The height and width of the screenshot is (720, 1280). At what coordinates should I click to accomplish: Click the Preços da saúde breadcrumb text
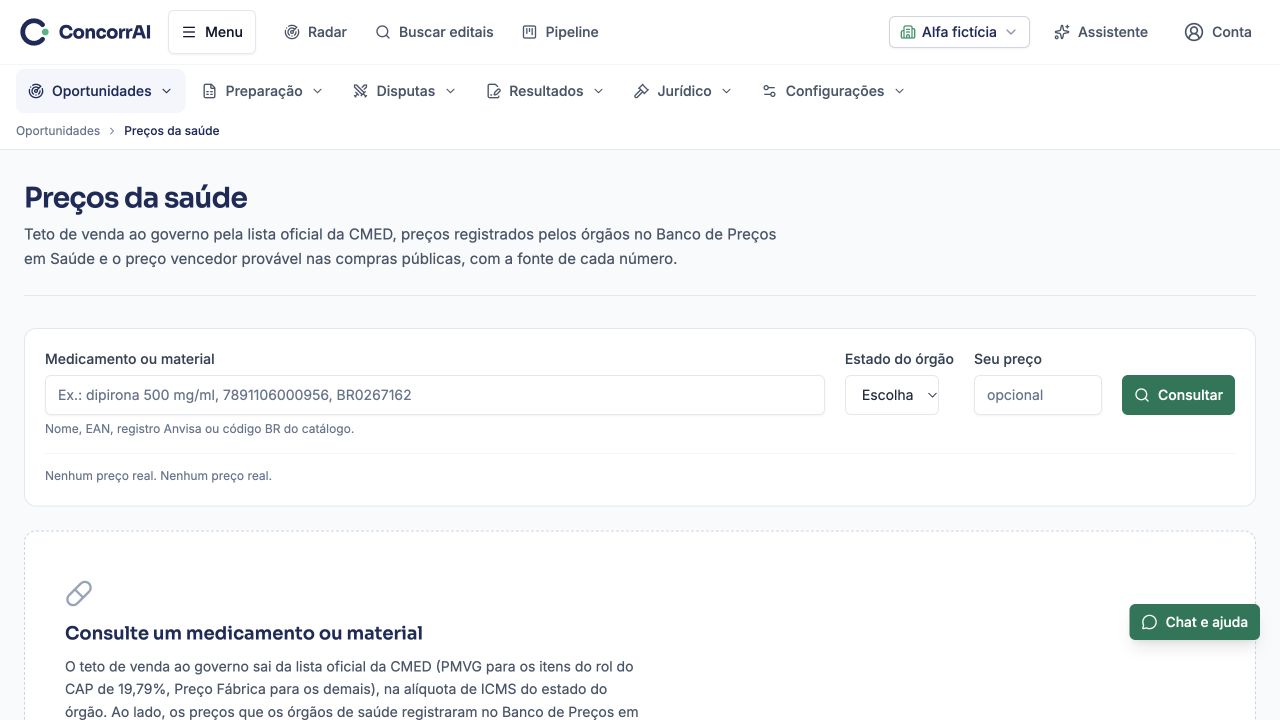pos(172,131)
